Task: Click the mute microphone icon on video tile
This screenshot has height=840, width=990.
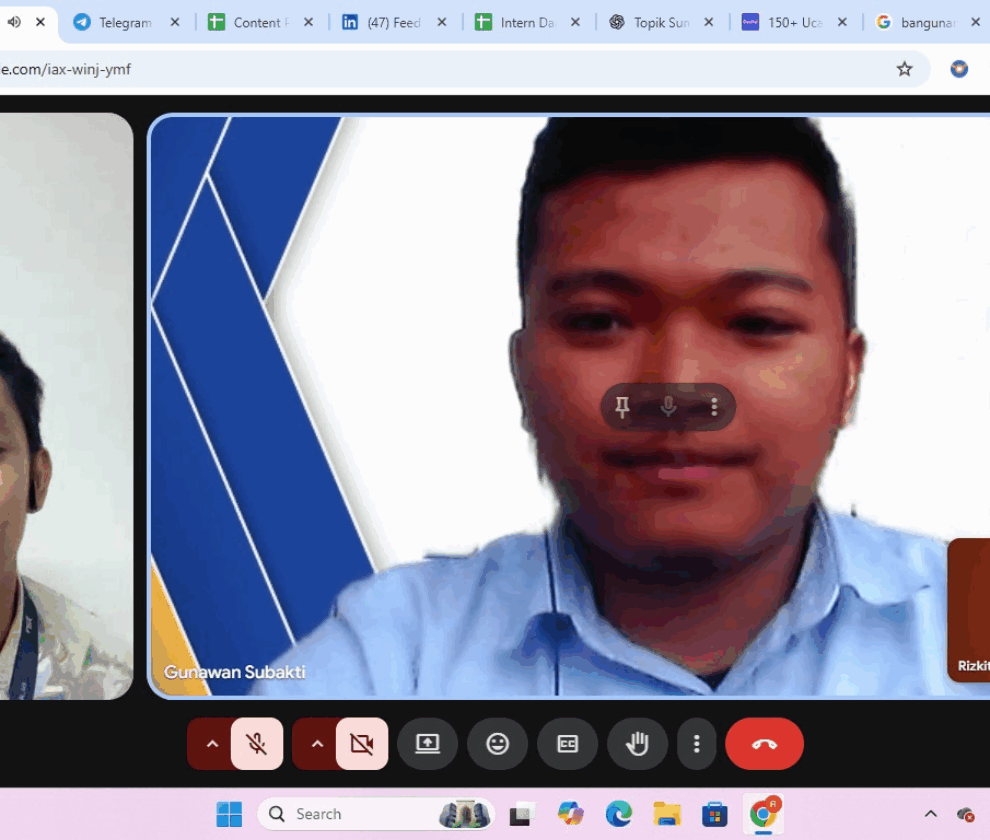Action: click(x=668, y=407)
